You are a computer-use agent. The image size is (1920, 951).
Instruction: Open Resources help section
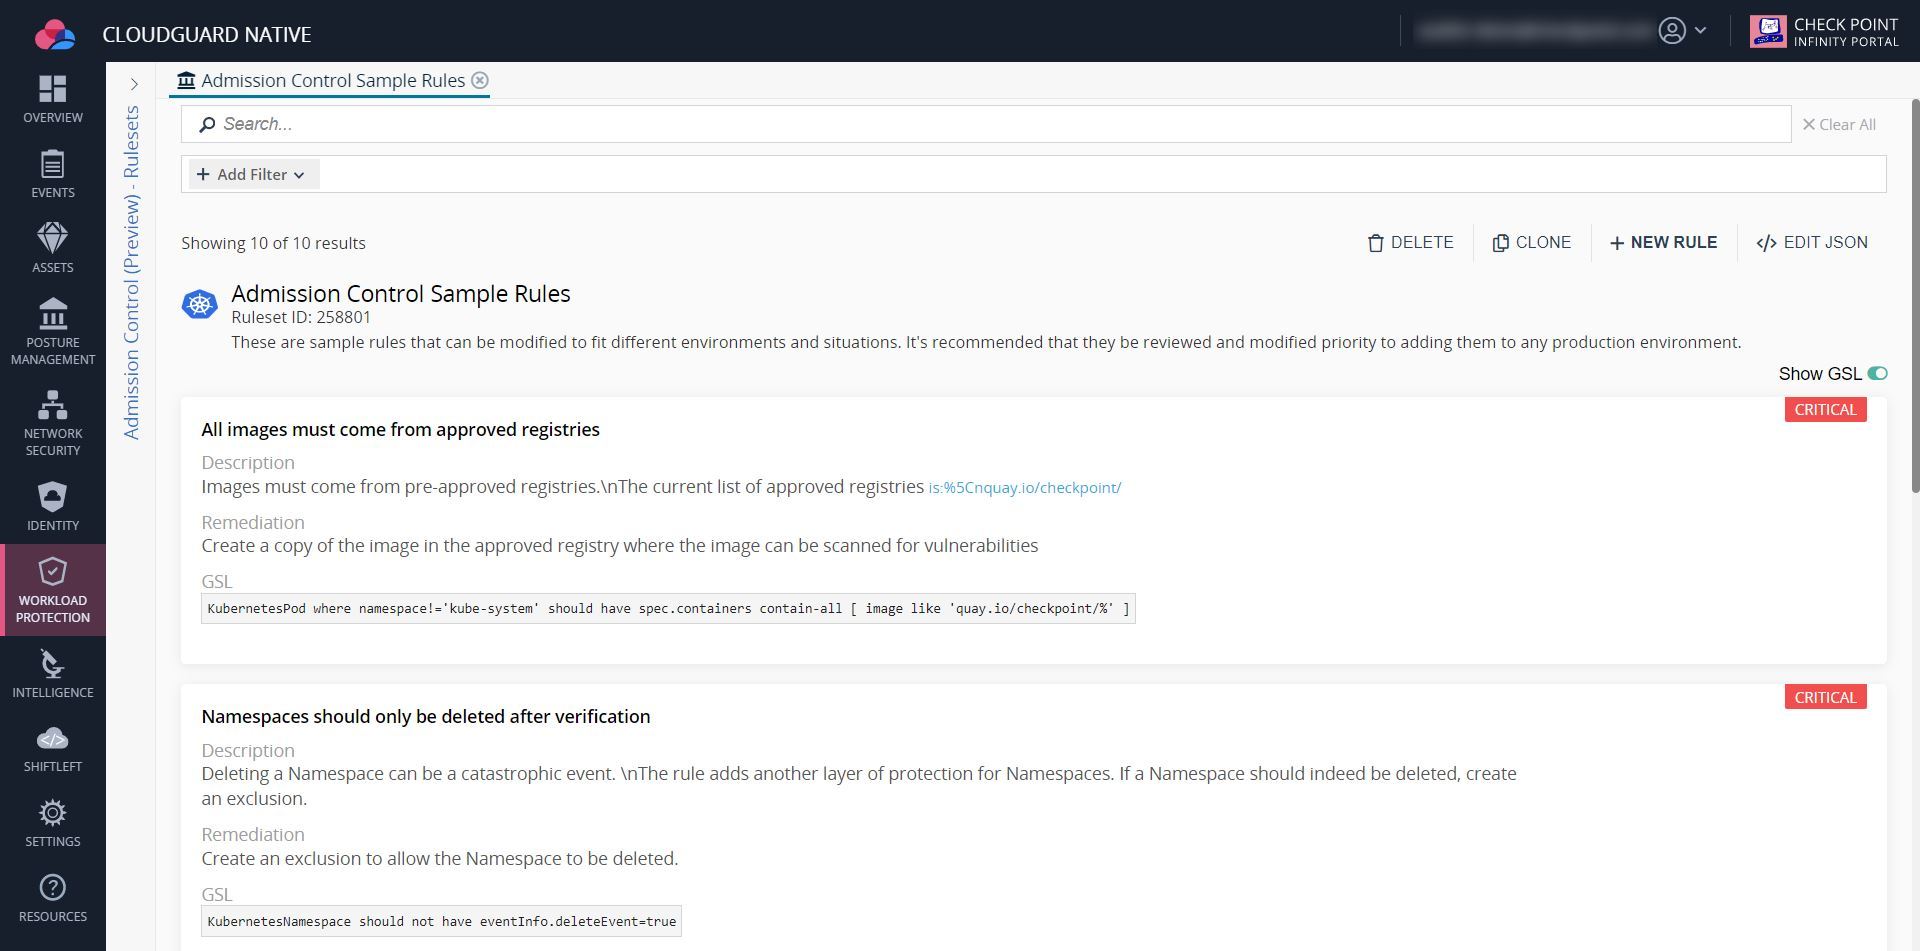53,898
